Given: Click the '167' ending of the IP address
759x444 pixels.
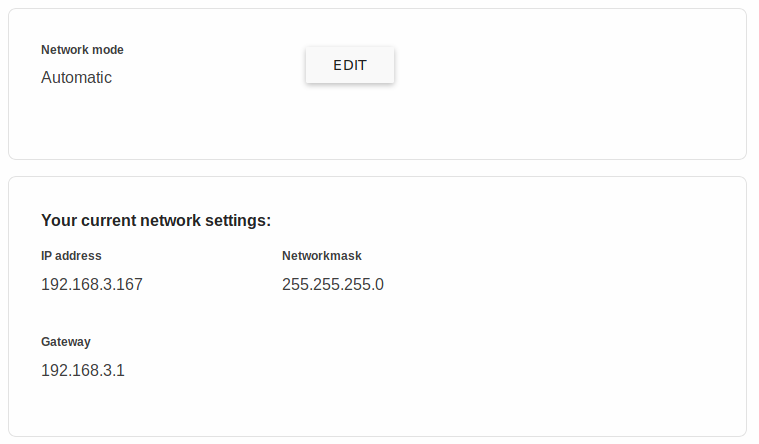Looking at the screenshot, I should click(x=129, y=284).
